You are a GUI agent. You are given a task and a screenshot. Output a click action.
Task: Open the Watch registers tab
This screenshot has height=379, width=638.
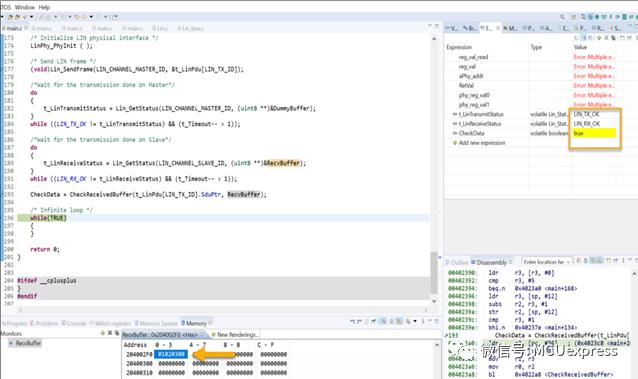click(x=110, y=323)
